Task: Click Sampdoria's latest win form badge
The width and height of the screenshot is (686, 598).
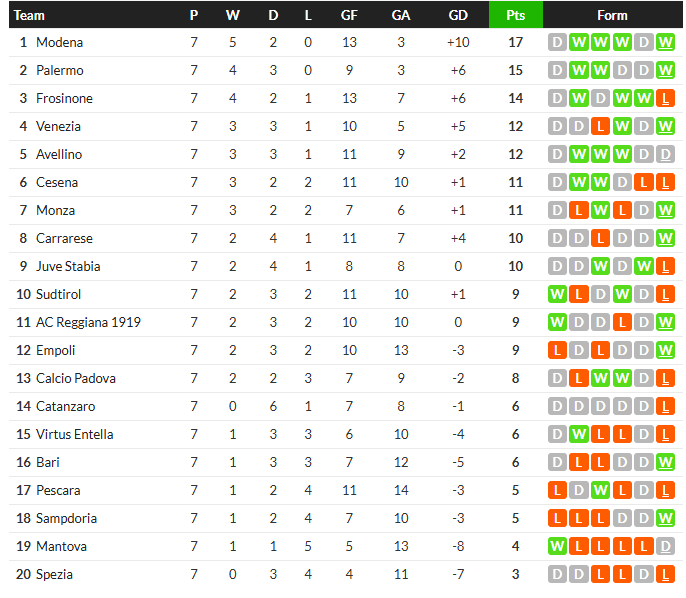Action: point(666,519)
